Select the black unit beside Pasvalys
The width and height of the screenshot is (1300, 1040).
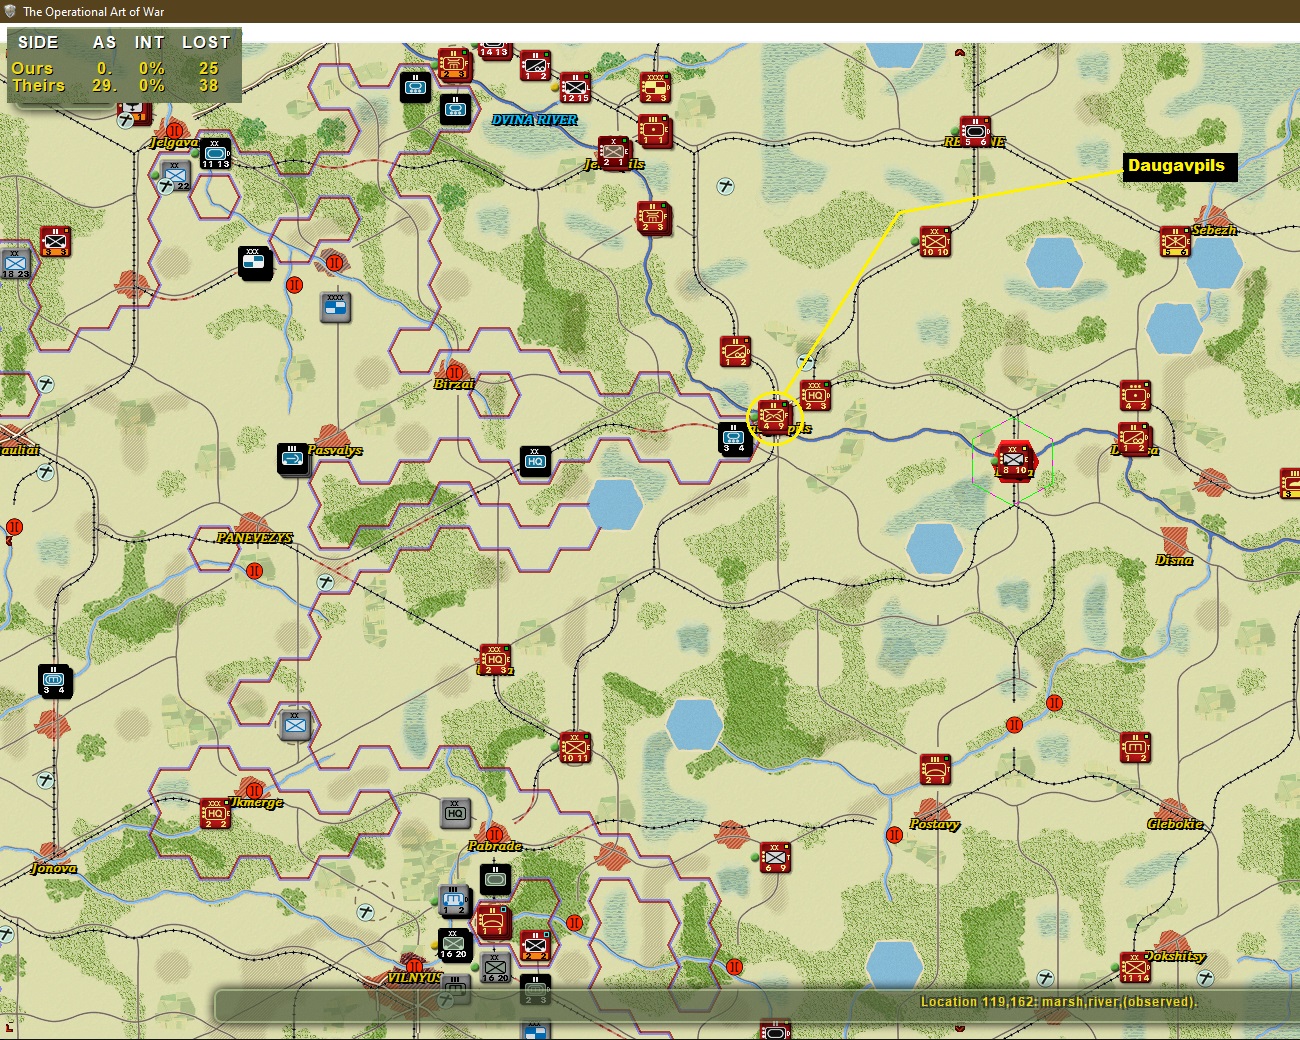(x=293, y=459)
